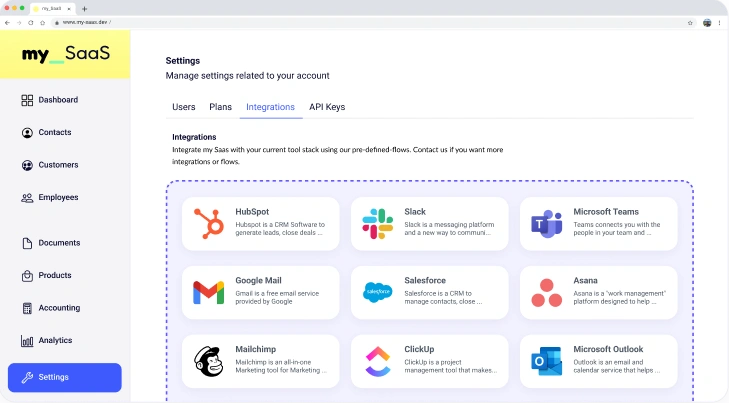Switch to the Users tab
729x403 pixels.
(183, 107)
